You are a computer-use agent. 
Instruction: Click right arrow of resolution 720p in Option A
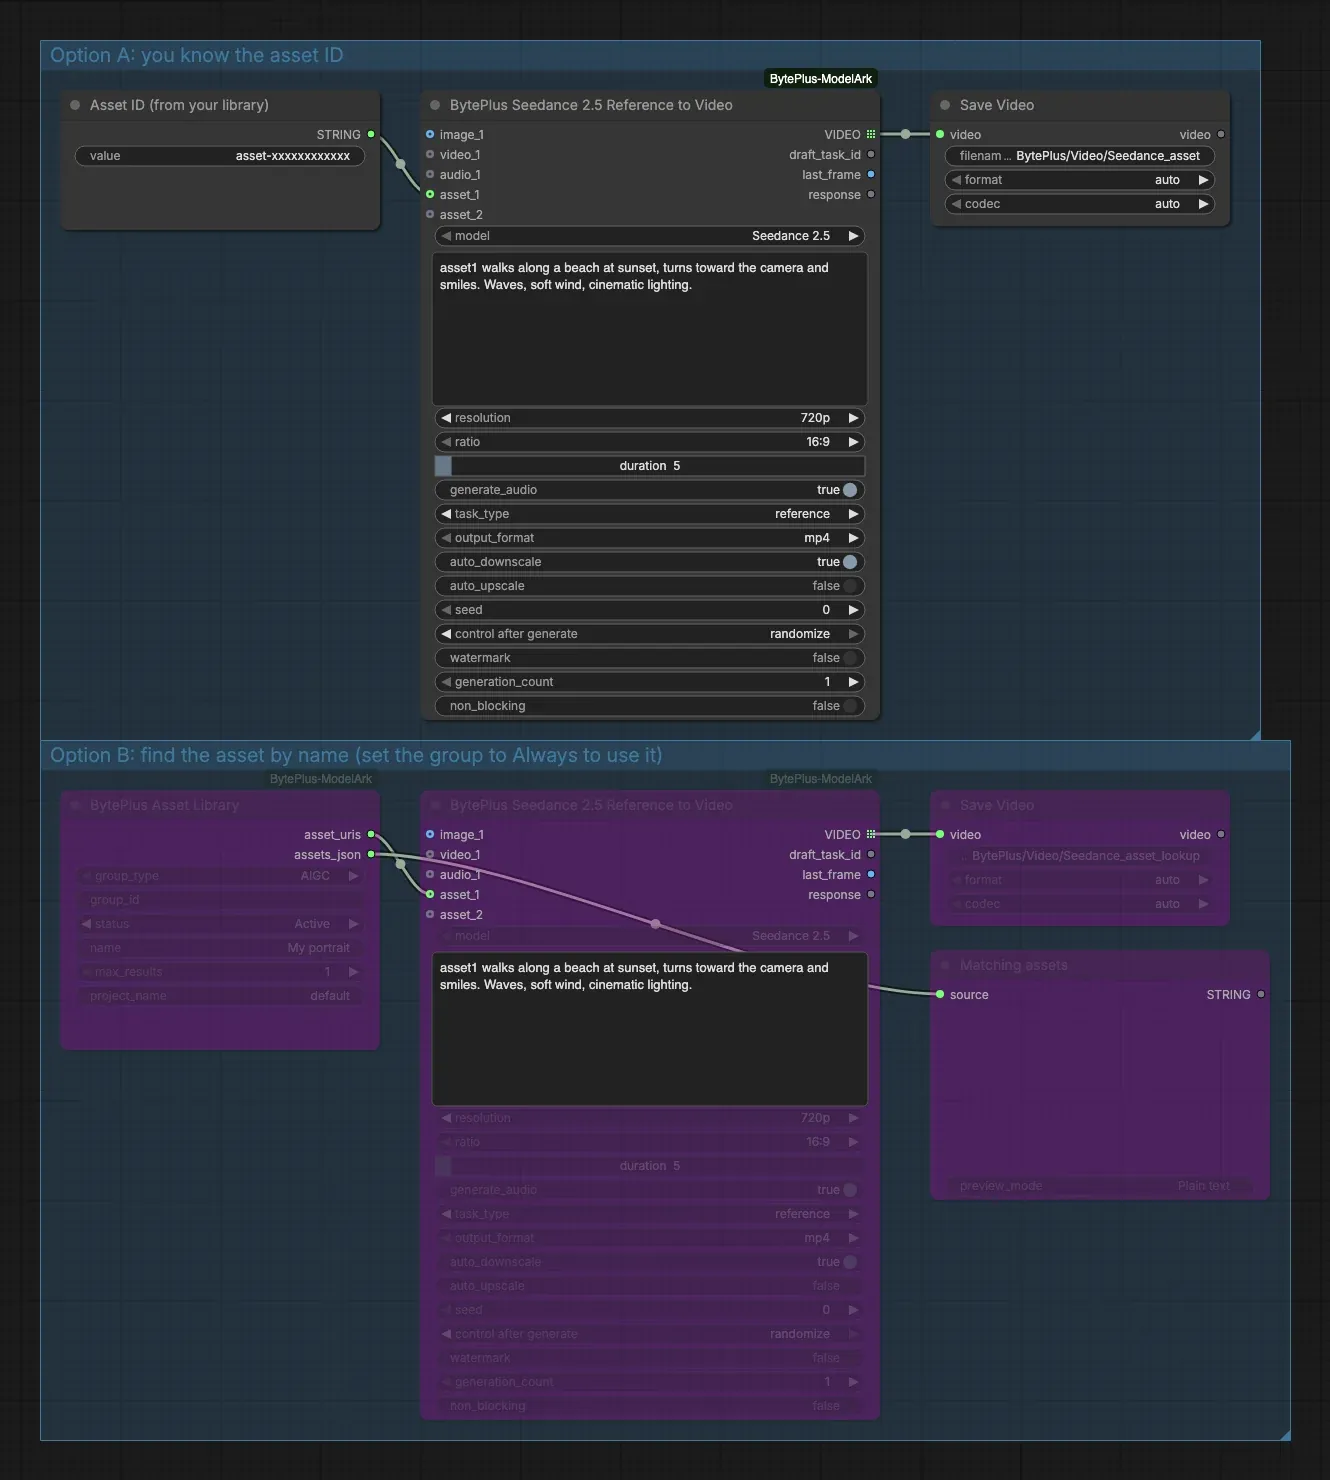pyautogui.click(x=853, y=418)
